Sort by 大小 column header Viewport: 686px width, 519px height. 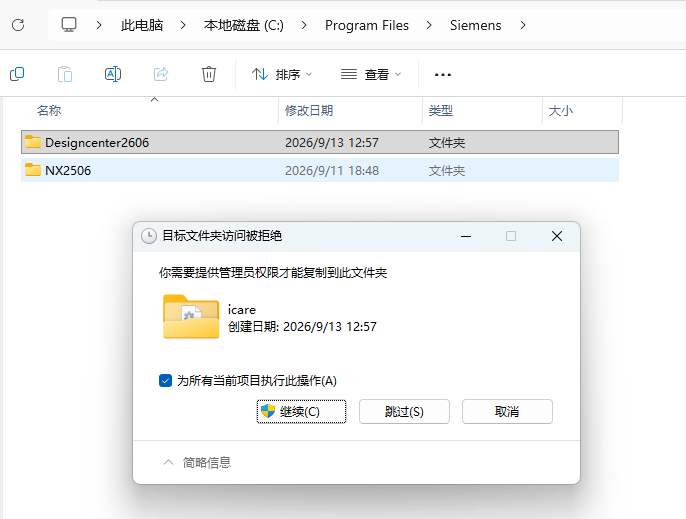point(560,110)
